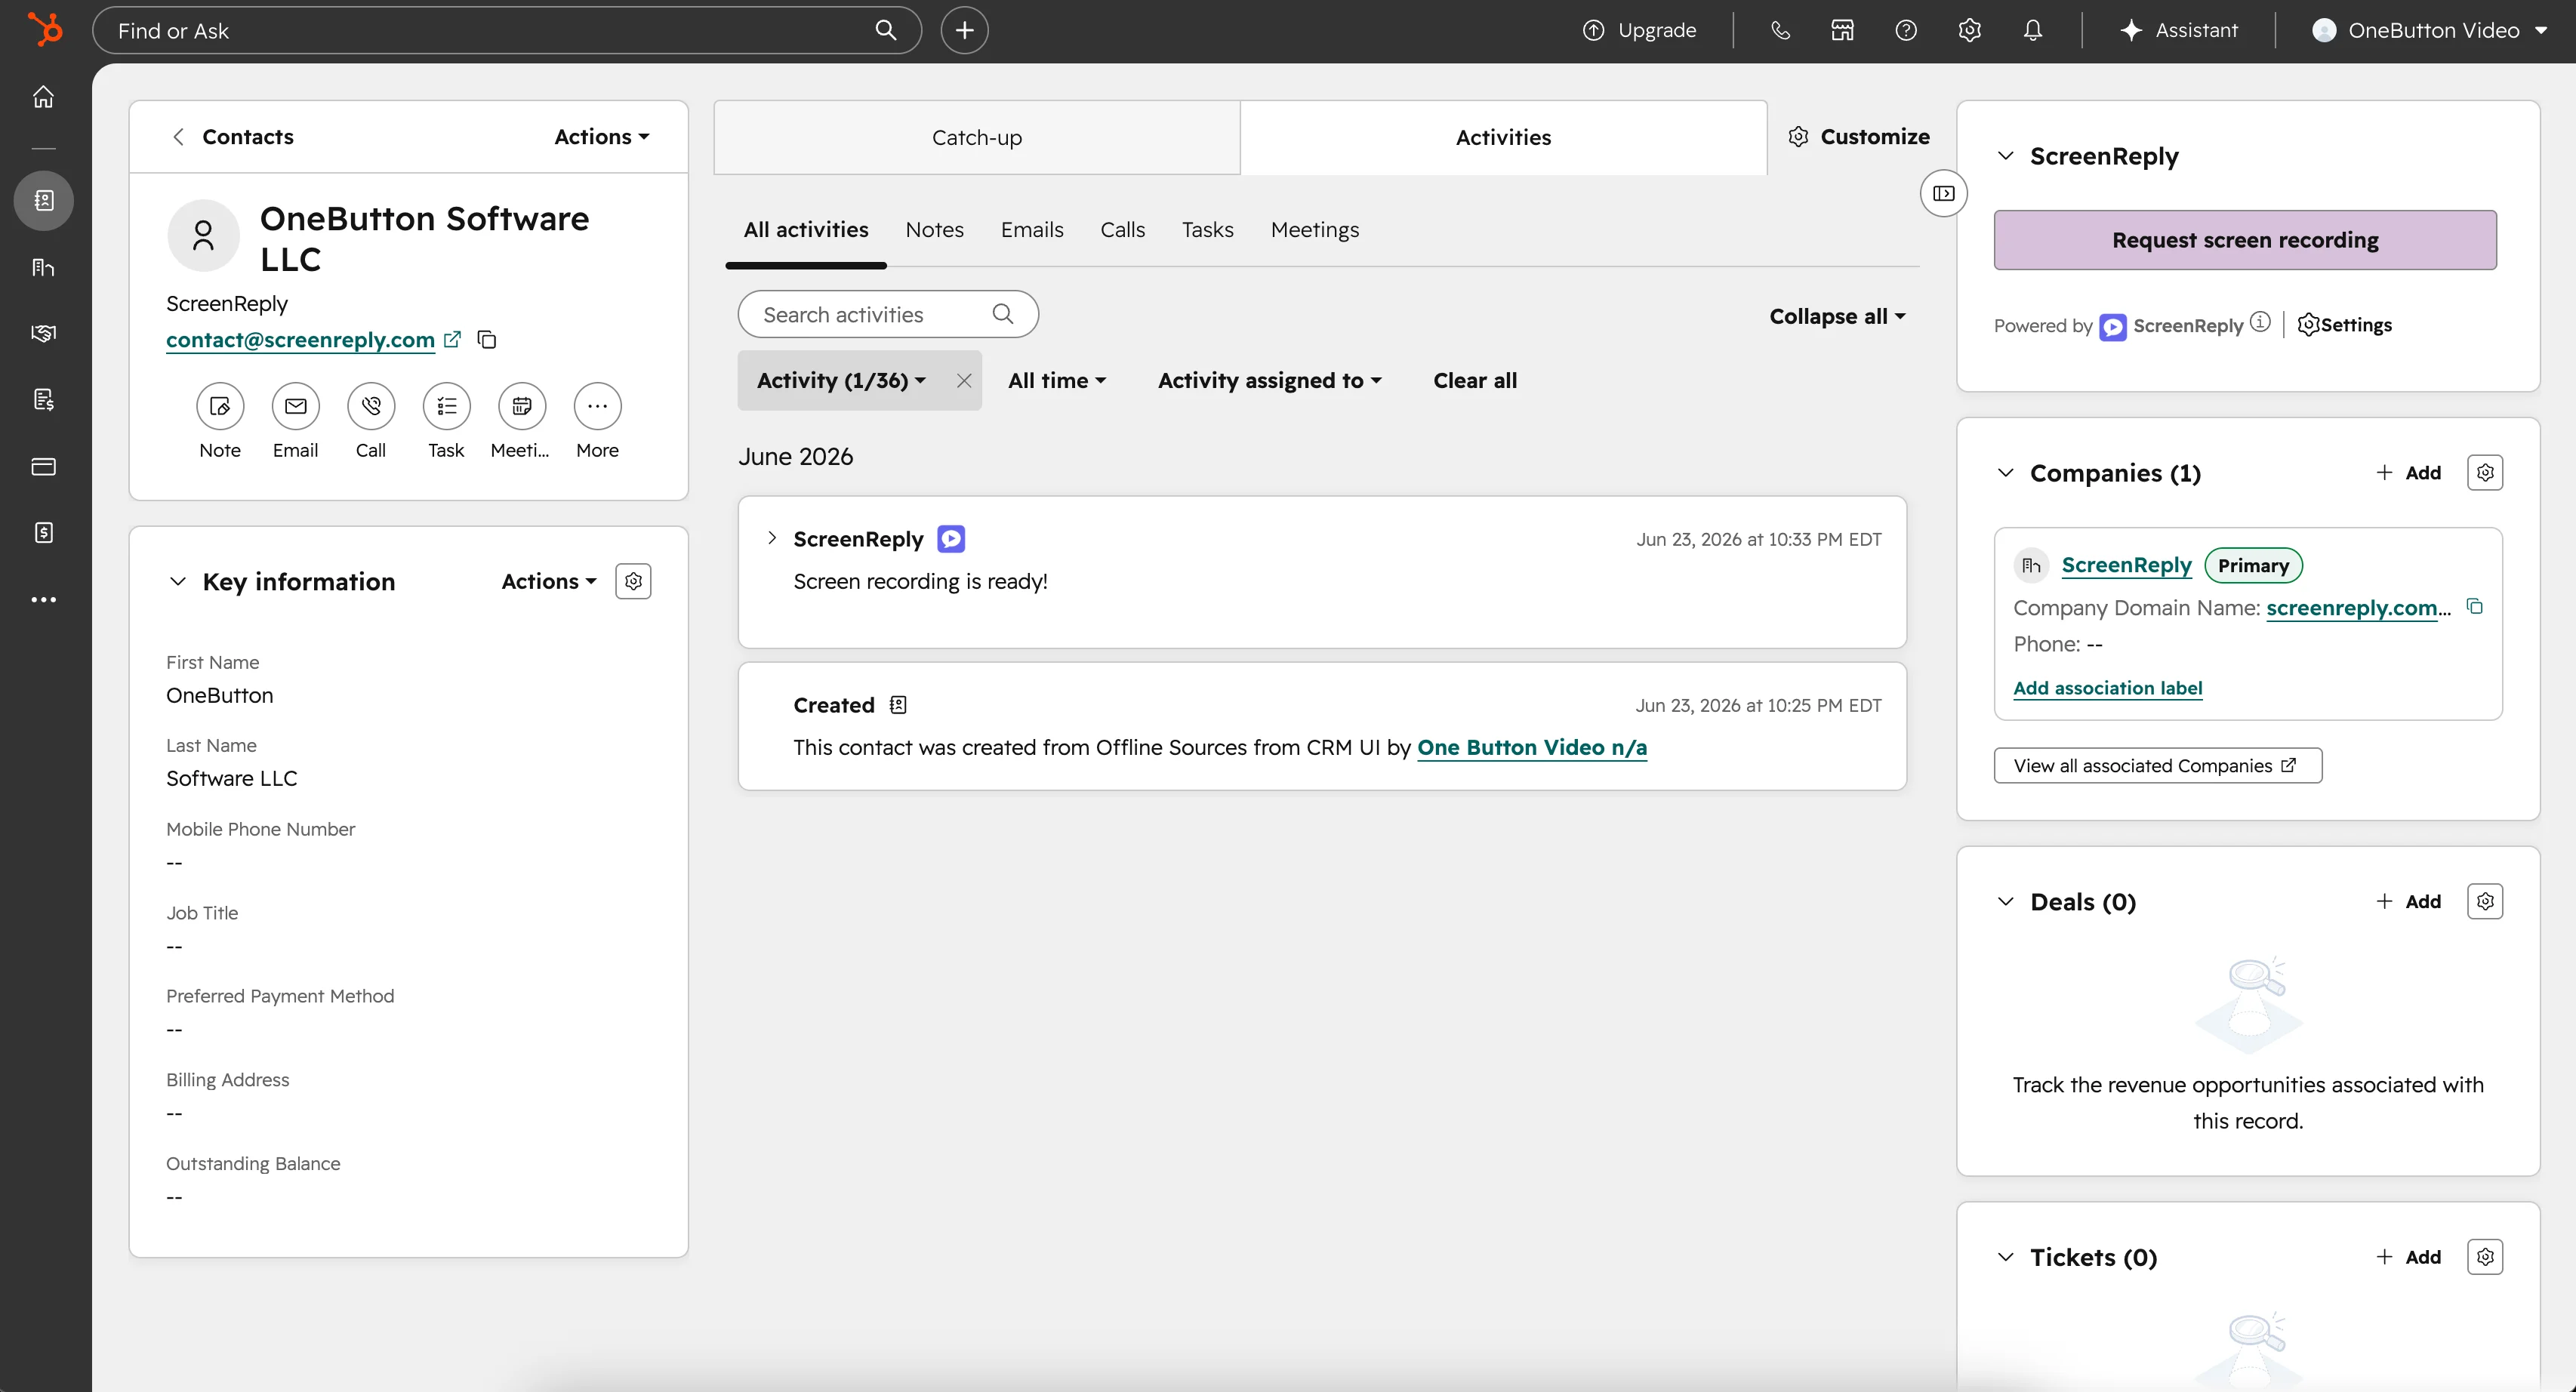Viewport: 2576px width, 1392px height.
Task: Click Add association label link
Action: [x=2107, y=688]
